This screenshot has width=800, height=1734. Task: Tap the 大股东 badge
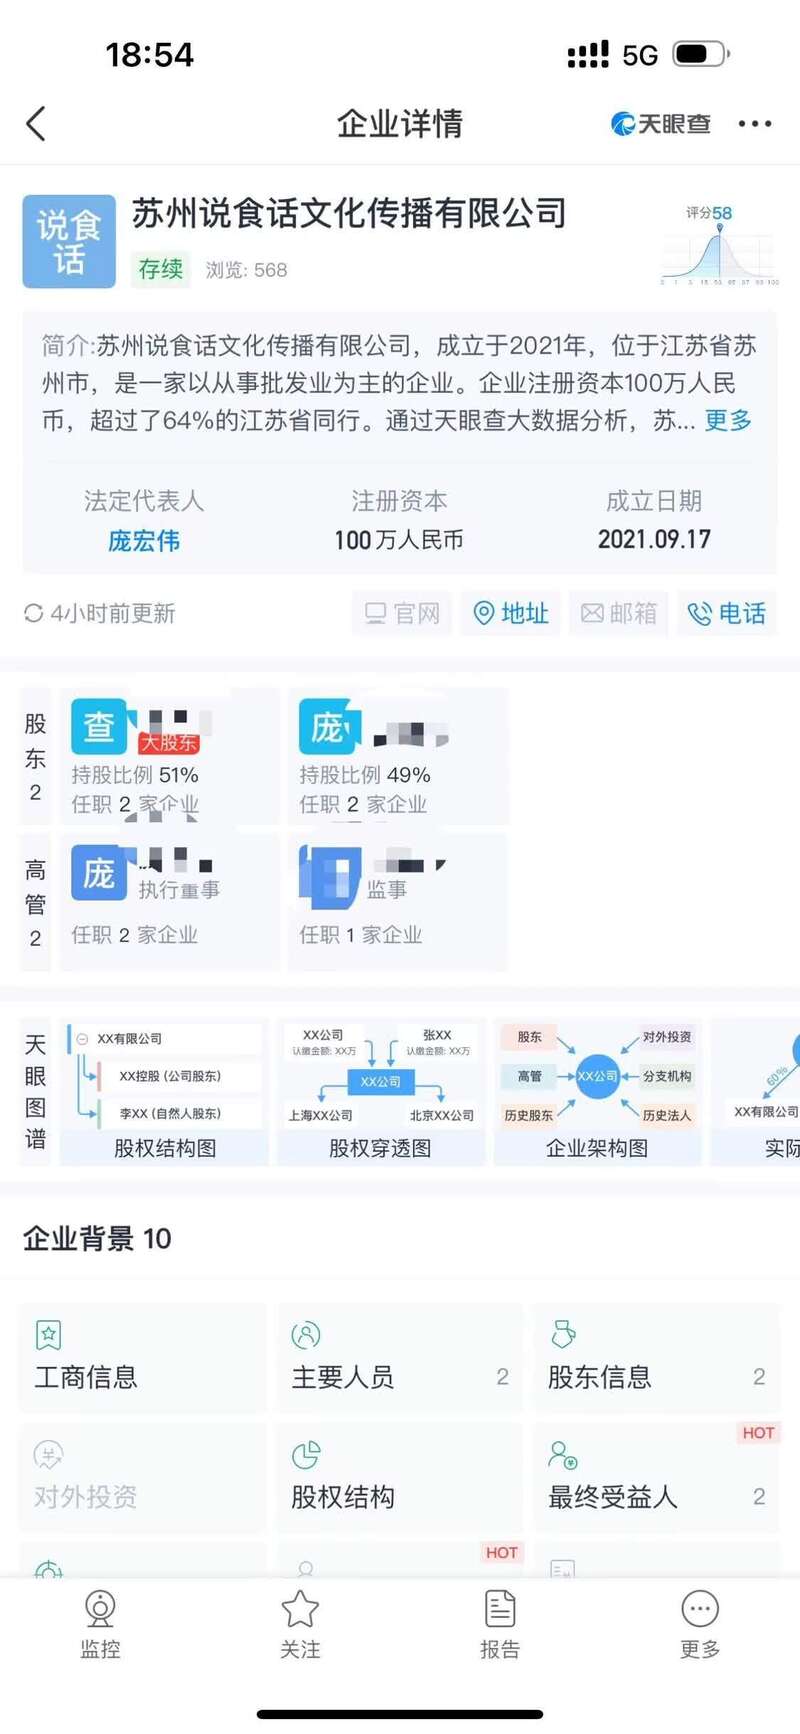169,742
